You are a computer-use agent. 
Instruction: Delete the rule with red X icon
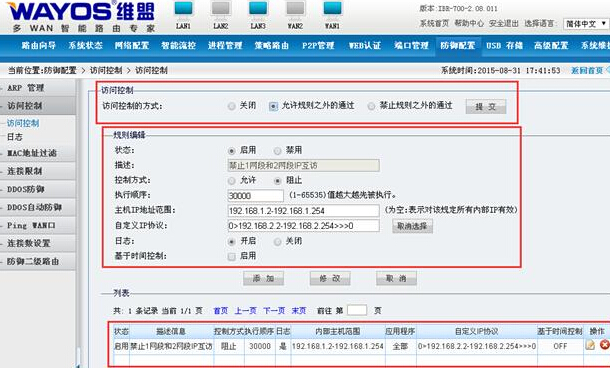coord(604,345)
